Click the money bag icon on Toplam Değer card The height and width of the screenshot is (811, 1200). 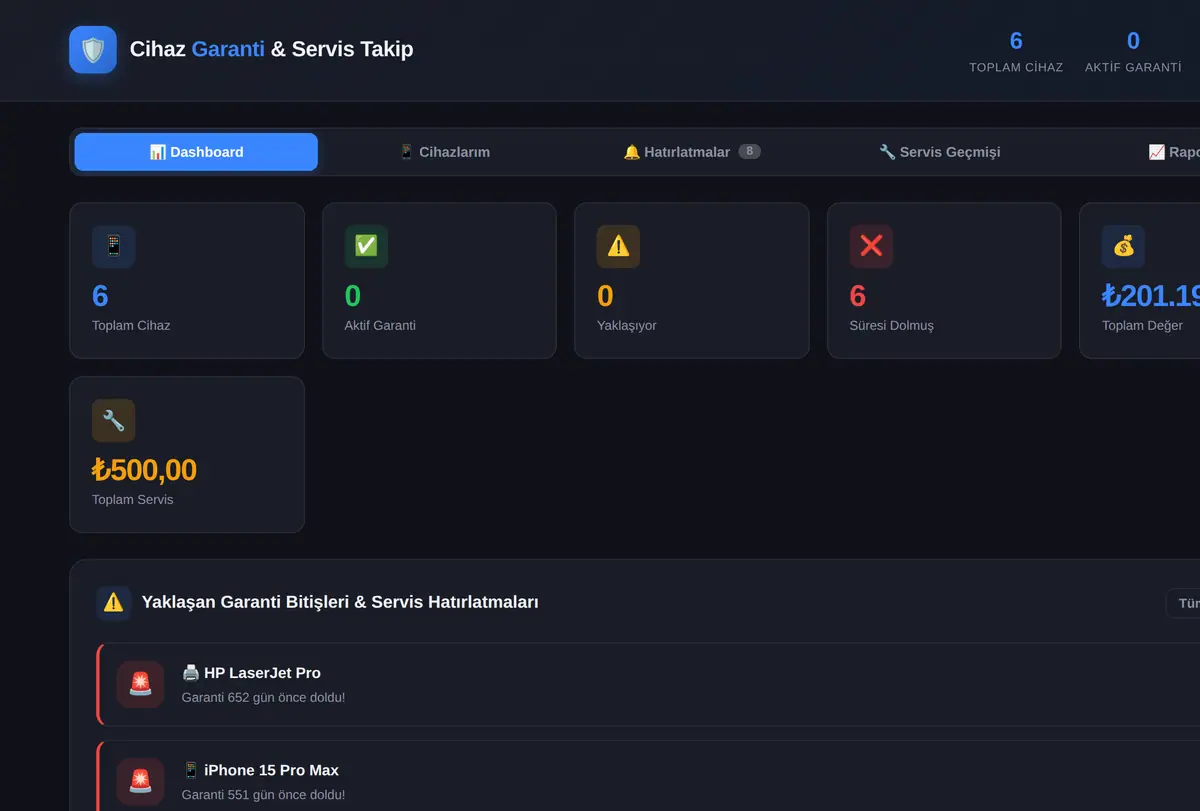[x=1123, y=246]
